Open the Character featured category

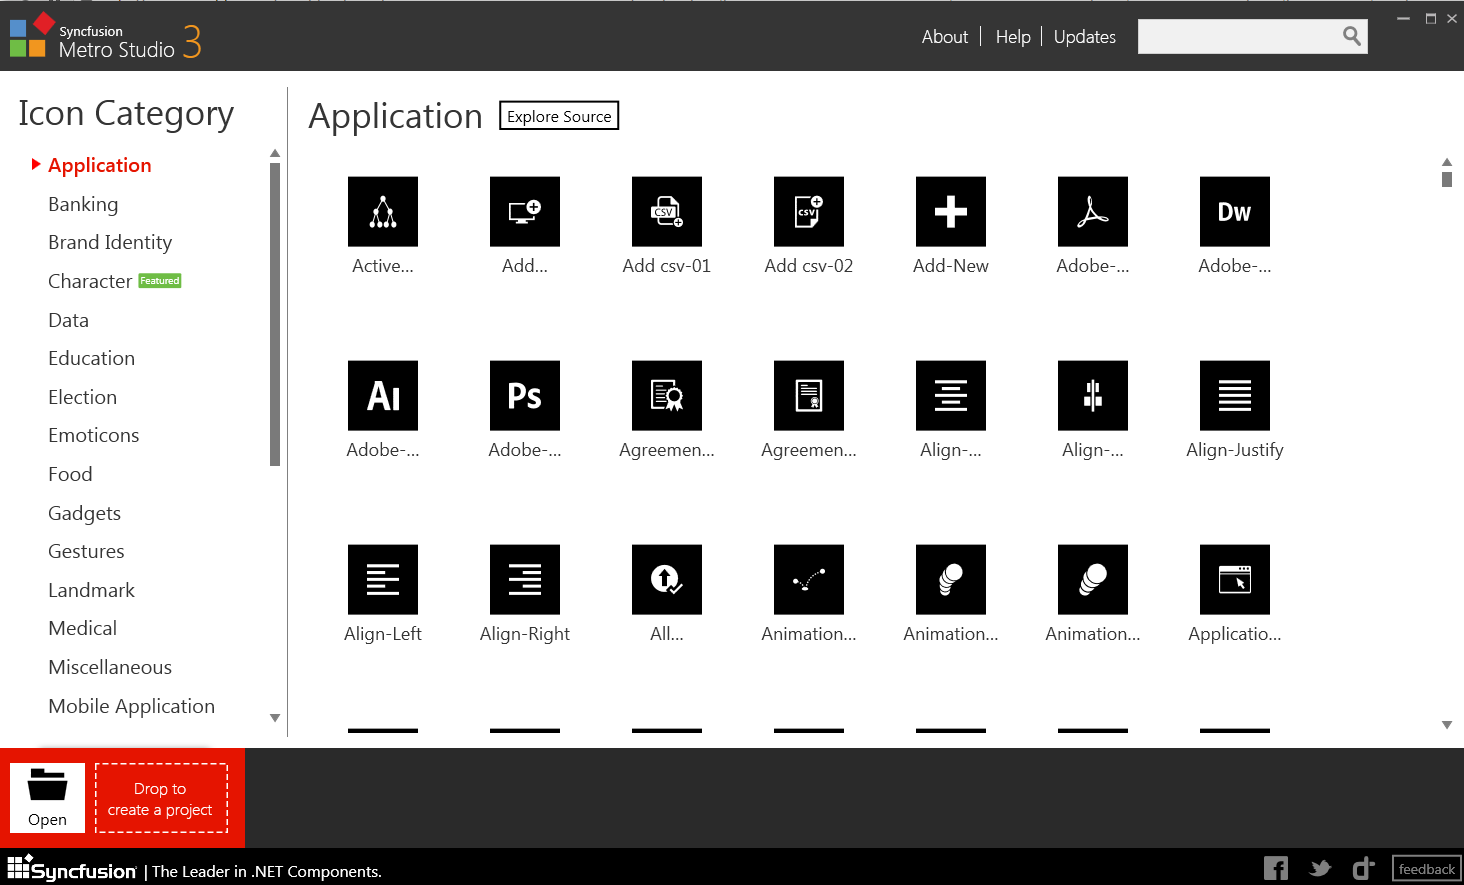click(114, 281)
